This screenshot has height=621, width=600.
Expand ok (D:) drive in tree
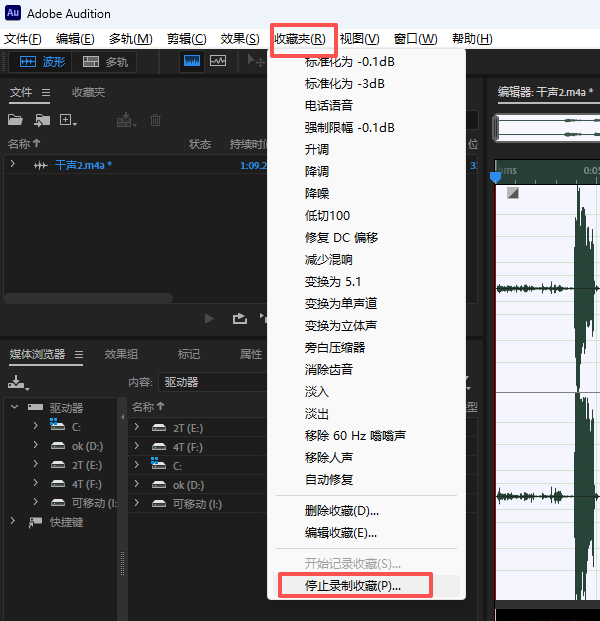[x=36, y=444]
